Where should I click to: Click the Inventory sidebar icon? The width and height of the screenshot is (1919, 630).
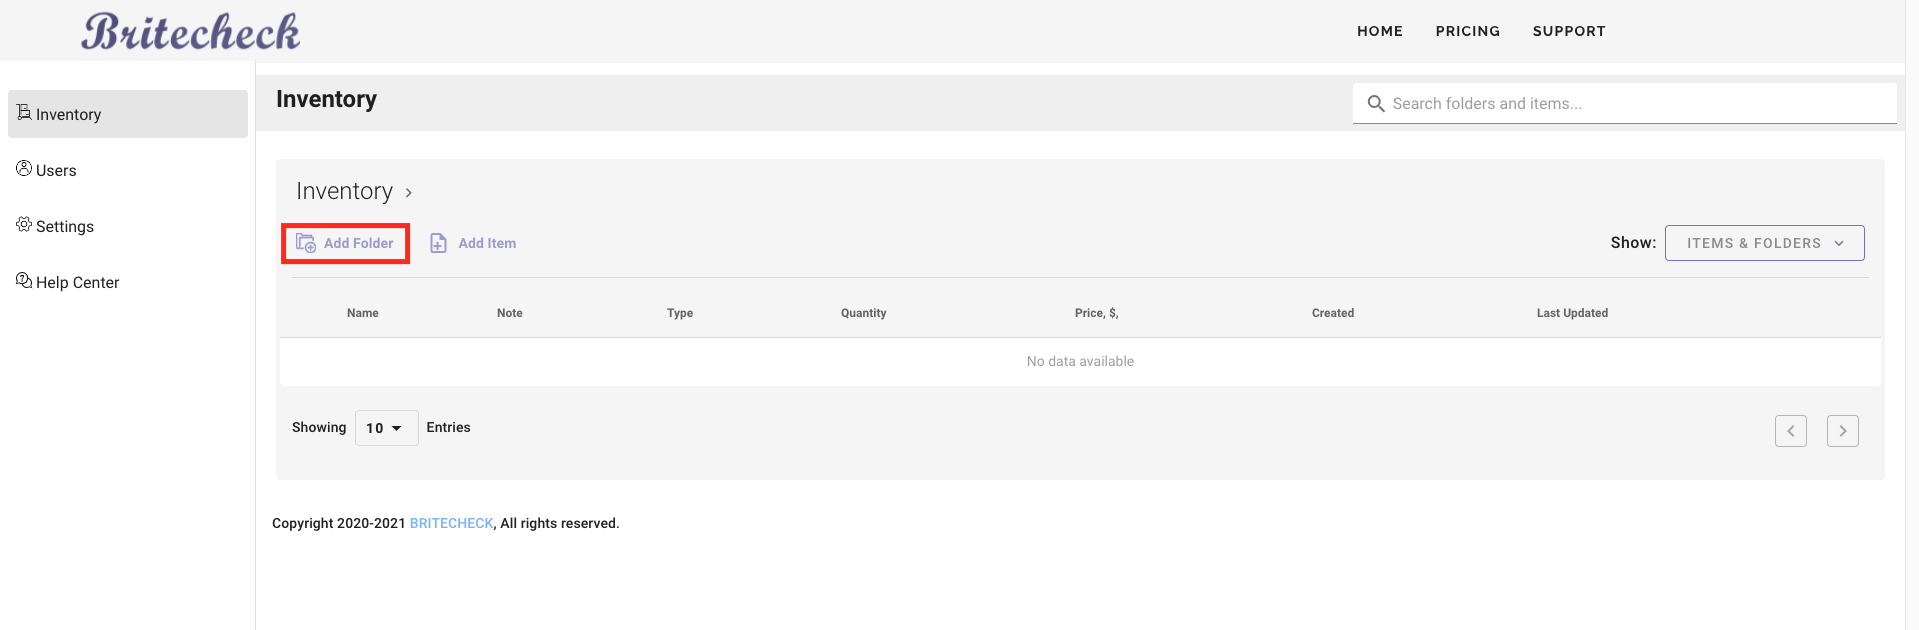pos(24,112)
